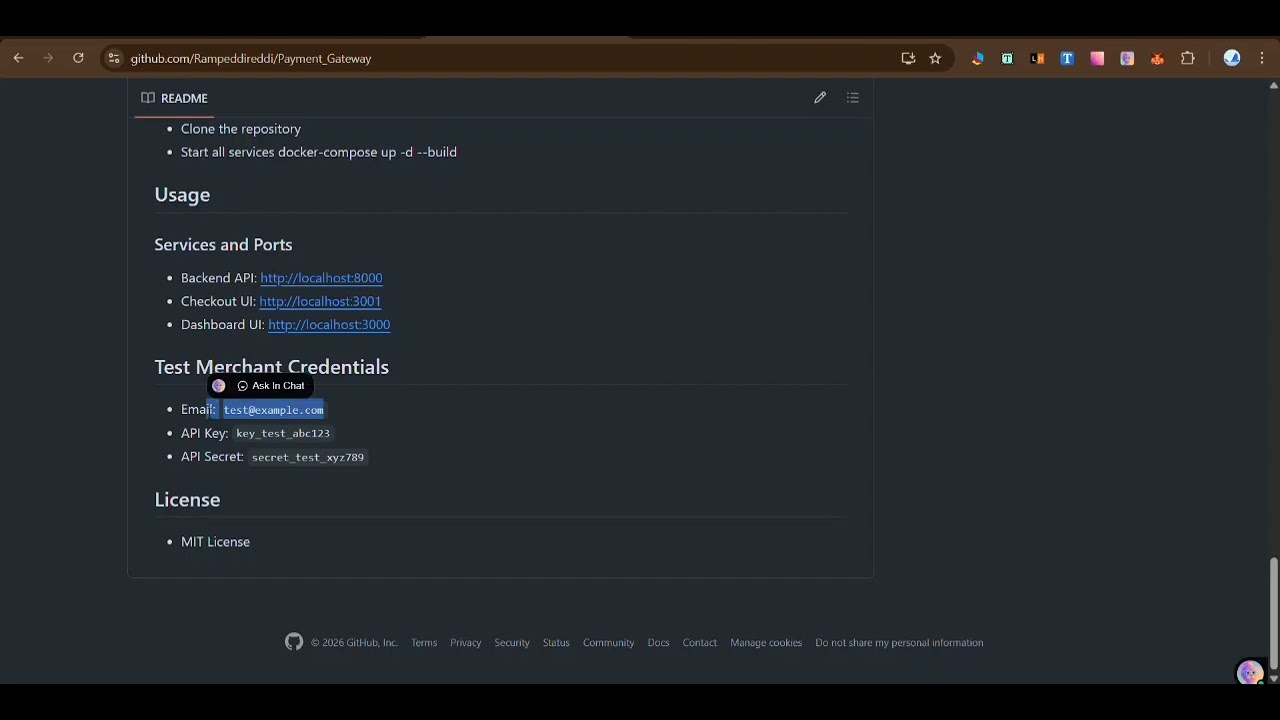Open the browser profile avatar

1232,59
